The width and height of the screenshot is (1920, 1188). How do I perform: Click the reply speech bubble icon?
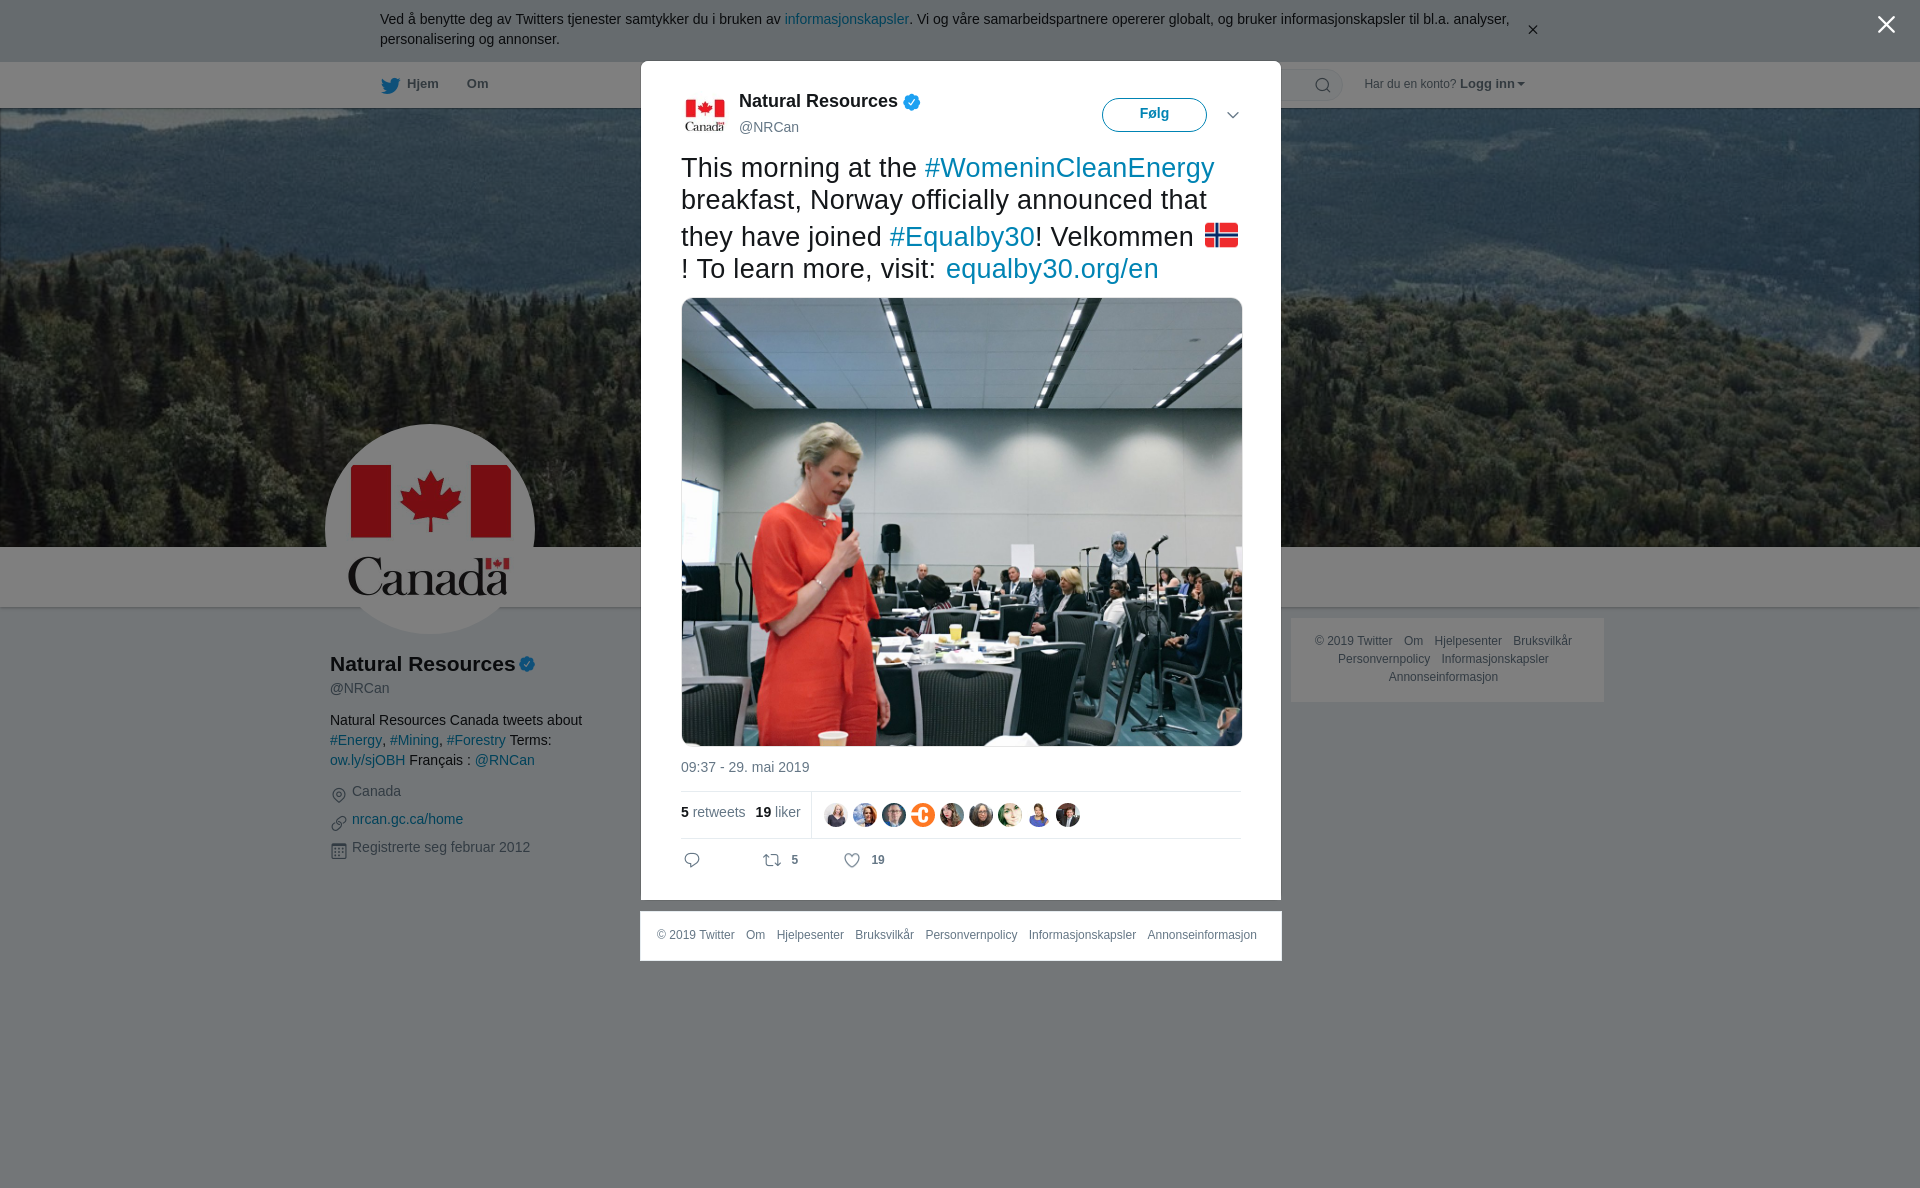[x=692, y=860]
